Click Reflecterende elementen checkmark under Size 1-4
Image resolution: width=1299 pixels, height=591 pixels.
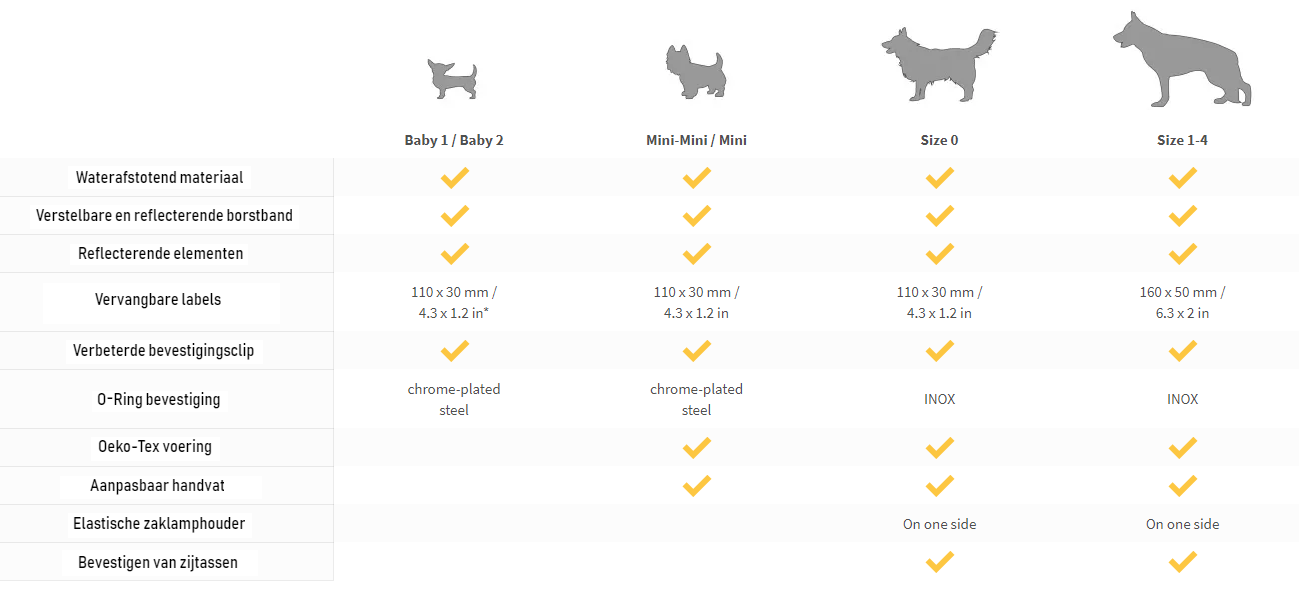point(1182,254)
